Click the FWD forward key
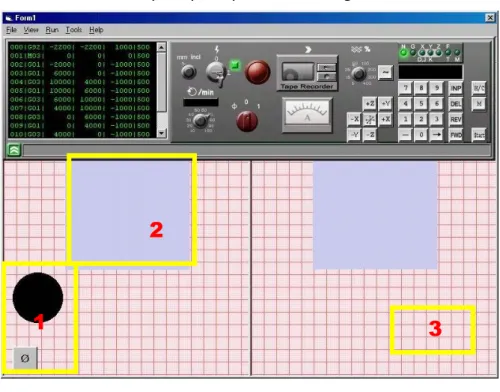 (x=456, y=135)
